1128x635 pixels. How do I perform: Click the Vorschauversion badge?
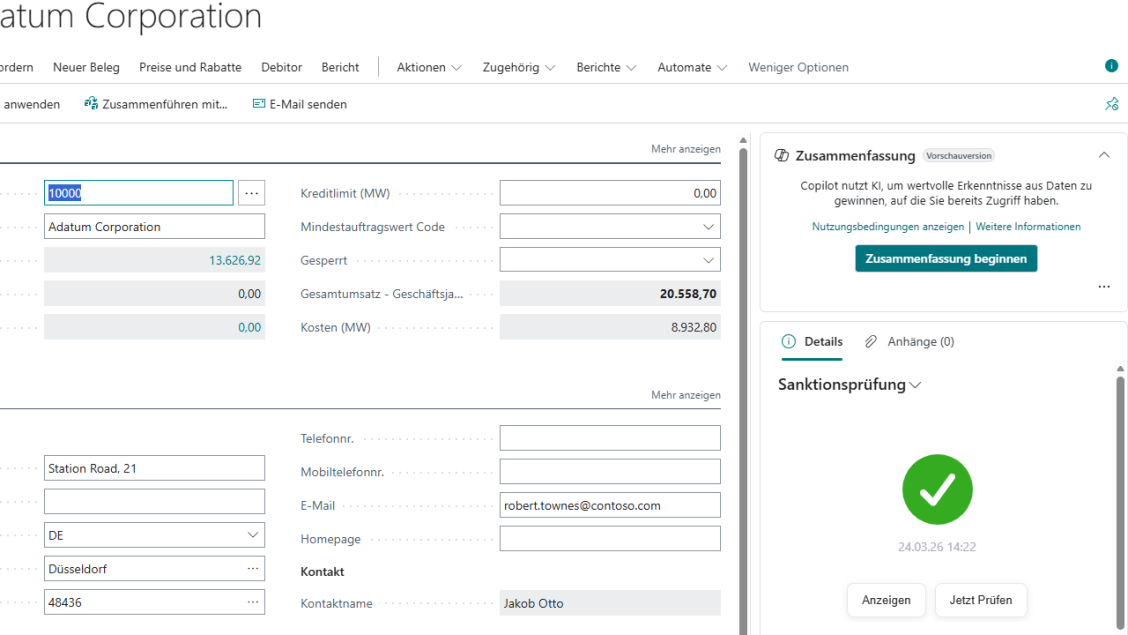click(959, 155)
